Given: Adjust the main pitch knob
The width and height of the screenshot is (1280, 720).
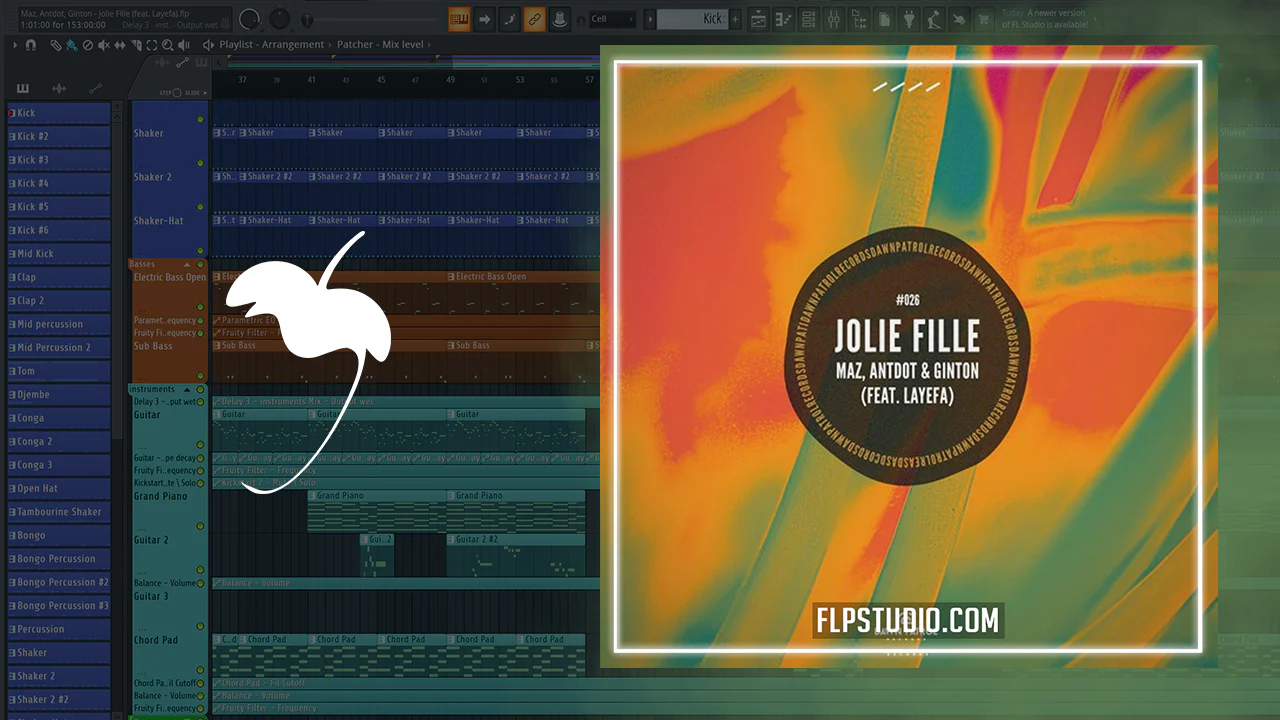Looking at the screenshot, I should 280,18.
